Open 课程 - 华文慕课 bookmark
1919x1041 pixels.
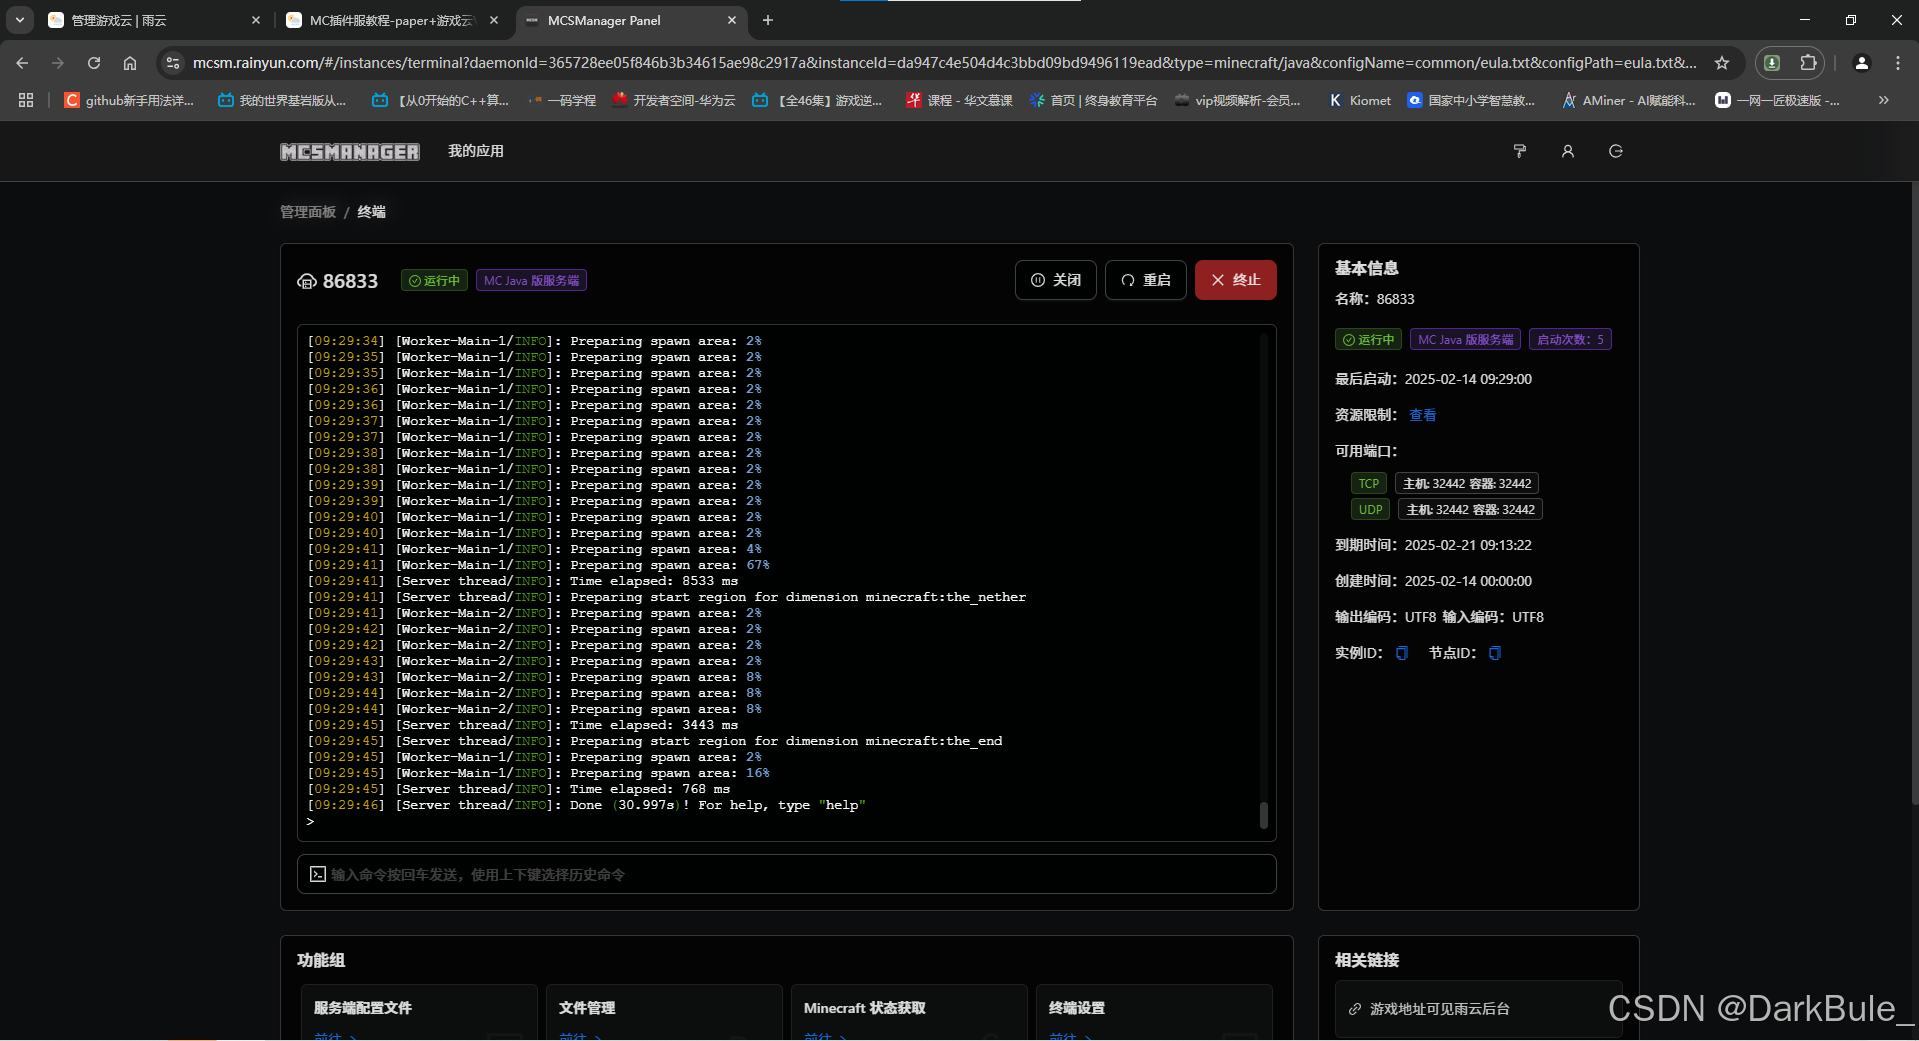click(x=959, y=100)
